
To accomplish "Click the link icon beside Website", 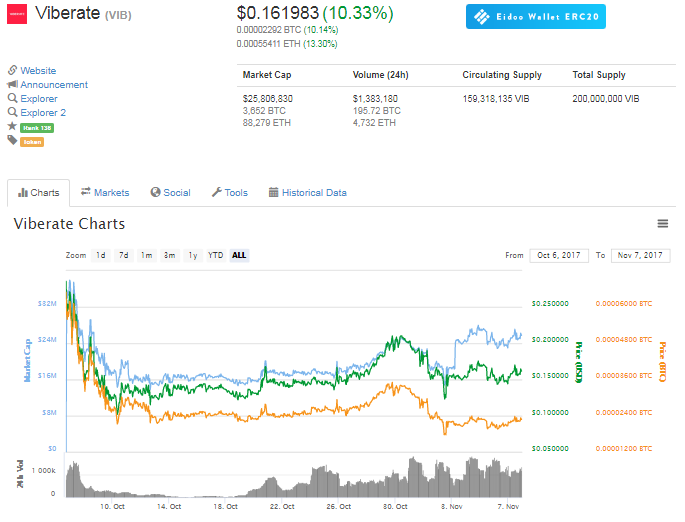I will tap(12, 70).
